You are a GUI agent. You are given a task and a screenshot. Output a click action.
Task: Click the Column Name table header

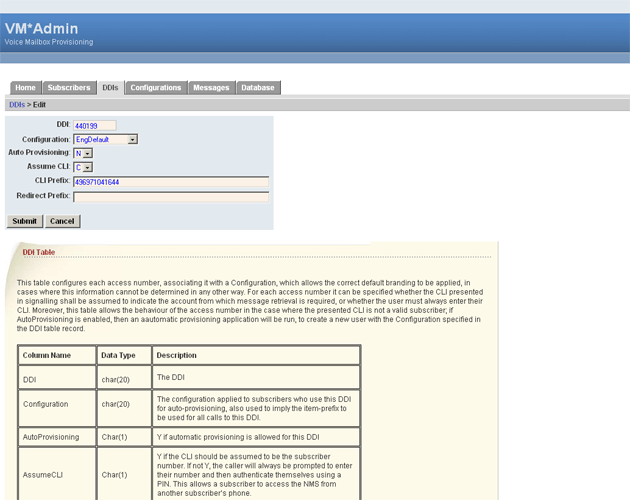[x=47, y=355]
